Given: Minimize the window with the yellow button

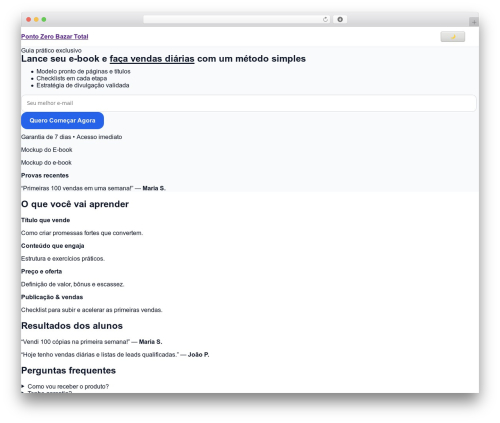Looking at the screenshot, I should [x=36, y=20].
